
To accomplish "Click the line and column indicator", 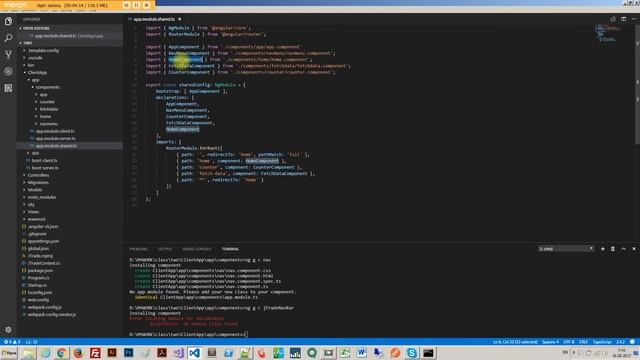I will point(515,342).
